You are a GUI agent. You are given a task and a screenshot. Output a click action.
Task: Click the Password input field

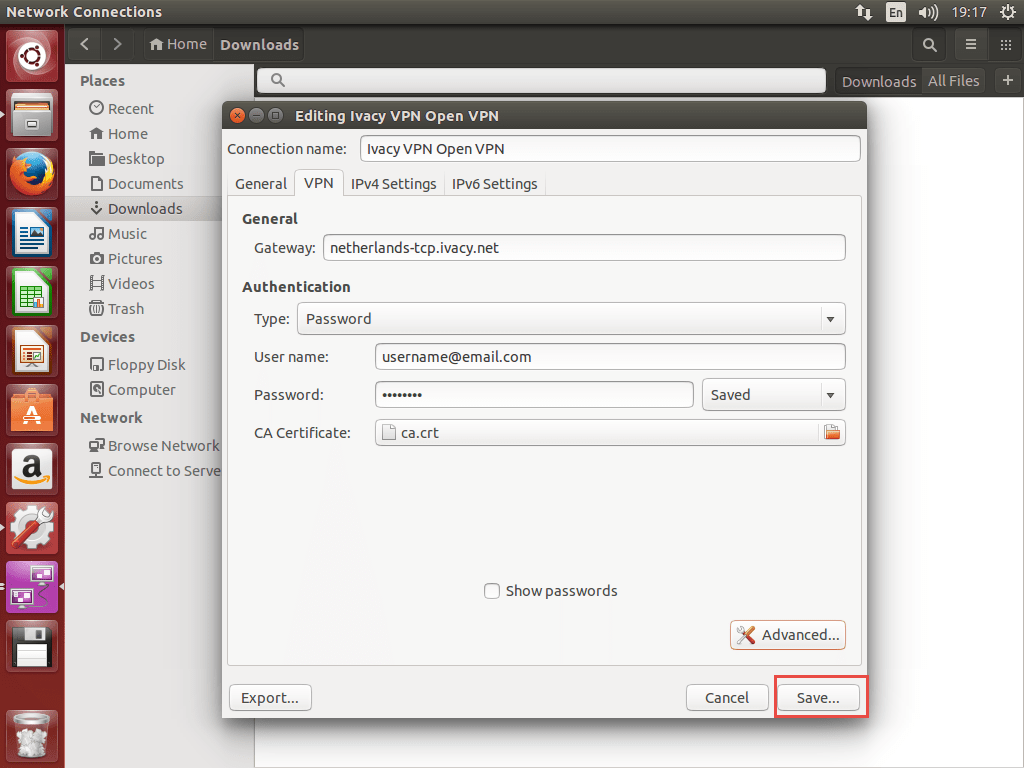pyautogui.click(x=534, y=394)
